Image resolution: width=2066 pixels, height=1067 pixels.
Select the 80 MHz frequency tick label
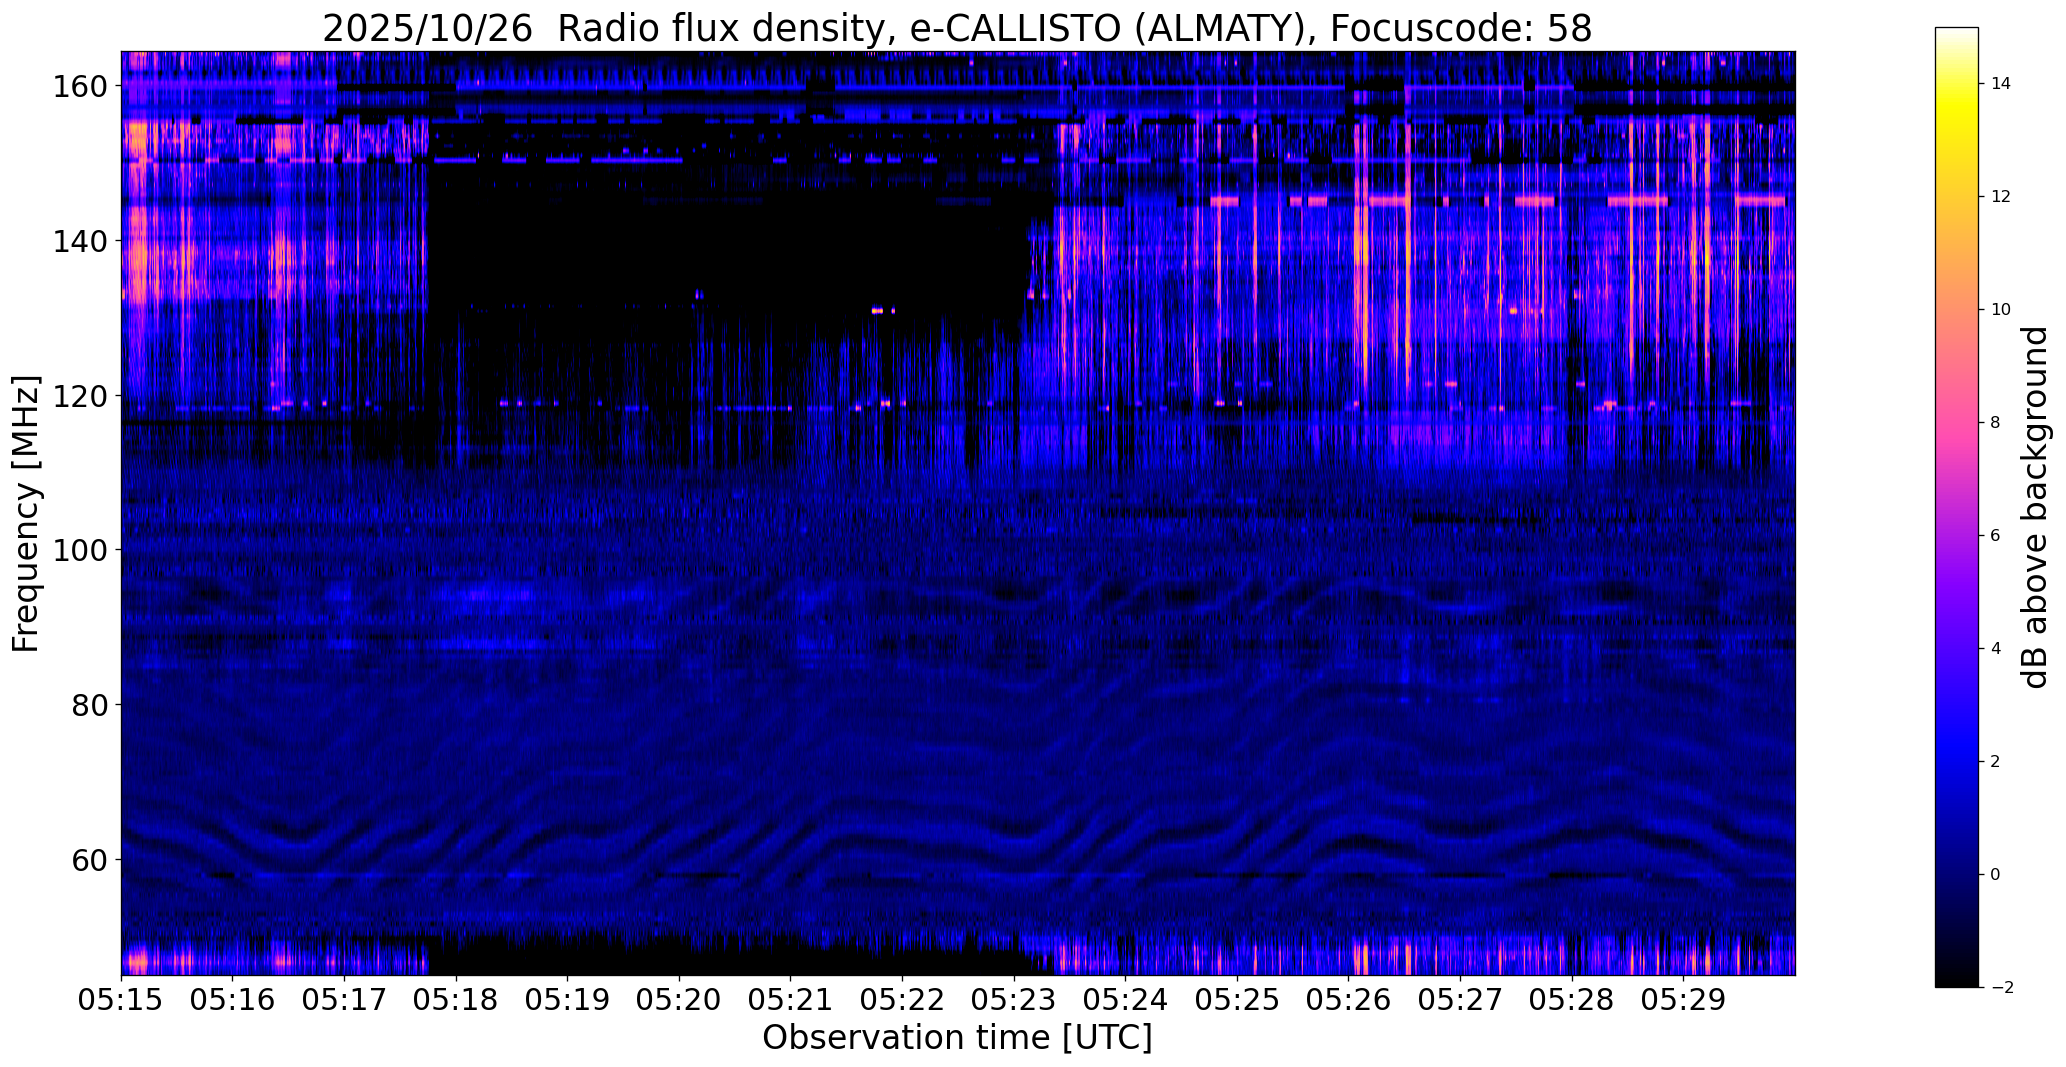(x=88, y=705)
